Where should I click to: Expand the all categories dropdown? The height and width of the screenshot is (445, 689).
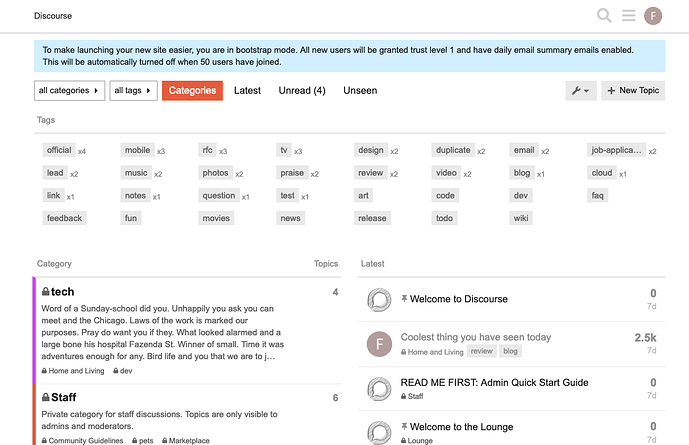[69, 90]
